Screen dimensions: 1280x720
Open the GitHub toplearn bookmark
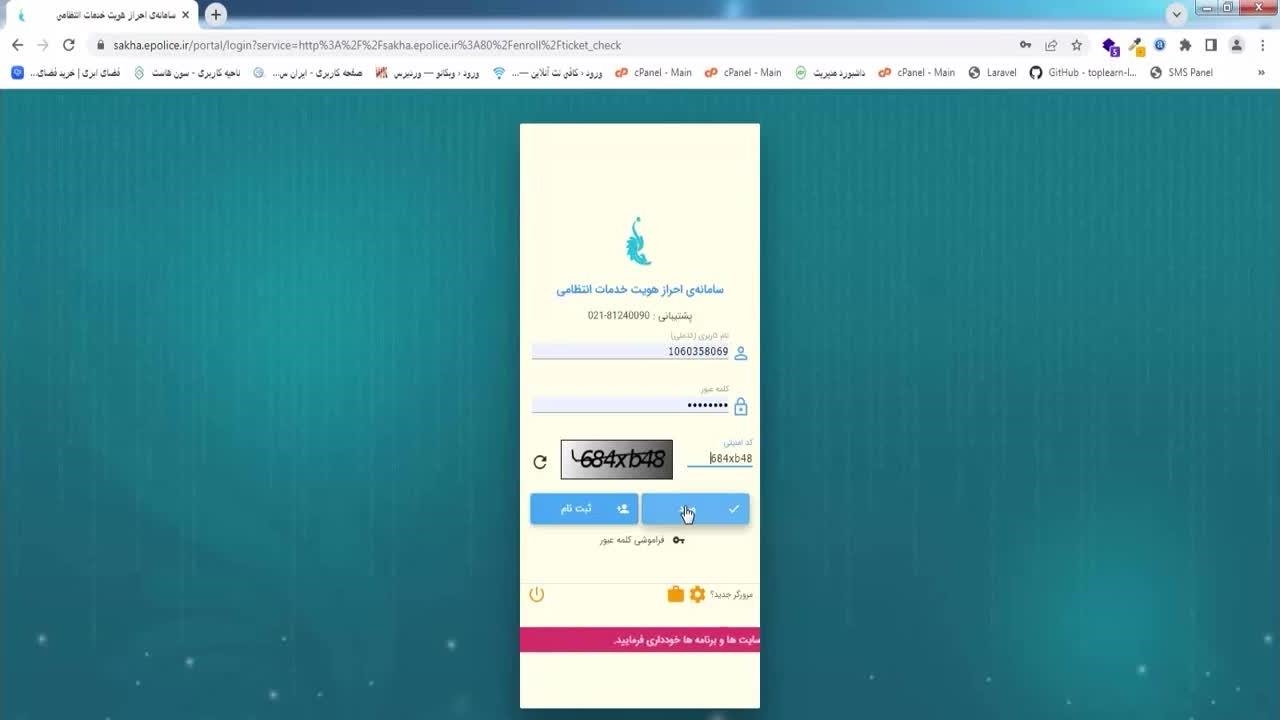click(x=1083, y=73)
